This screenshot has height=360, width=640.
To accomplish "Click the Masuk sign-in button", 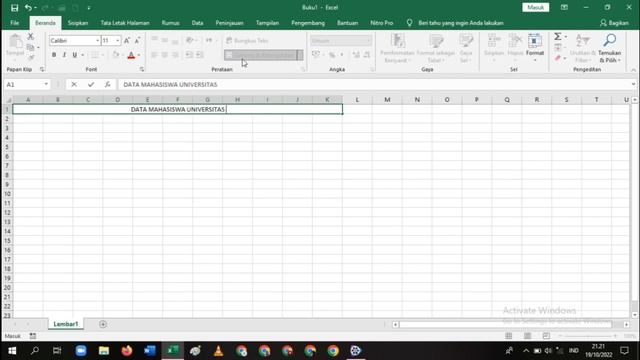I will [536, 7].
